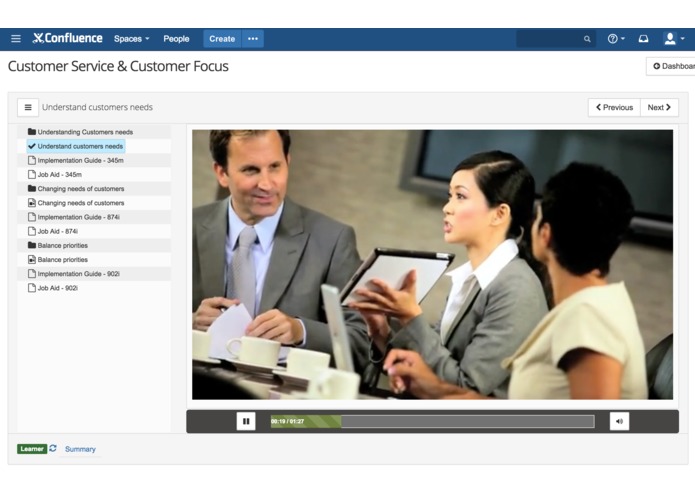This screenshot has height=494, width=695.
Task: Seek within the video progress bar
Action: 433,421
